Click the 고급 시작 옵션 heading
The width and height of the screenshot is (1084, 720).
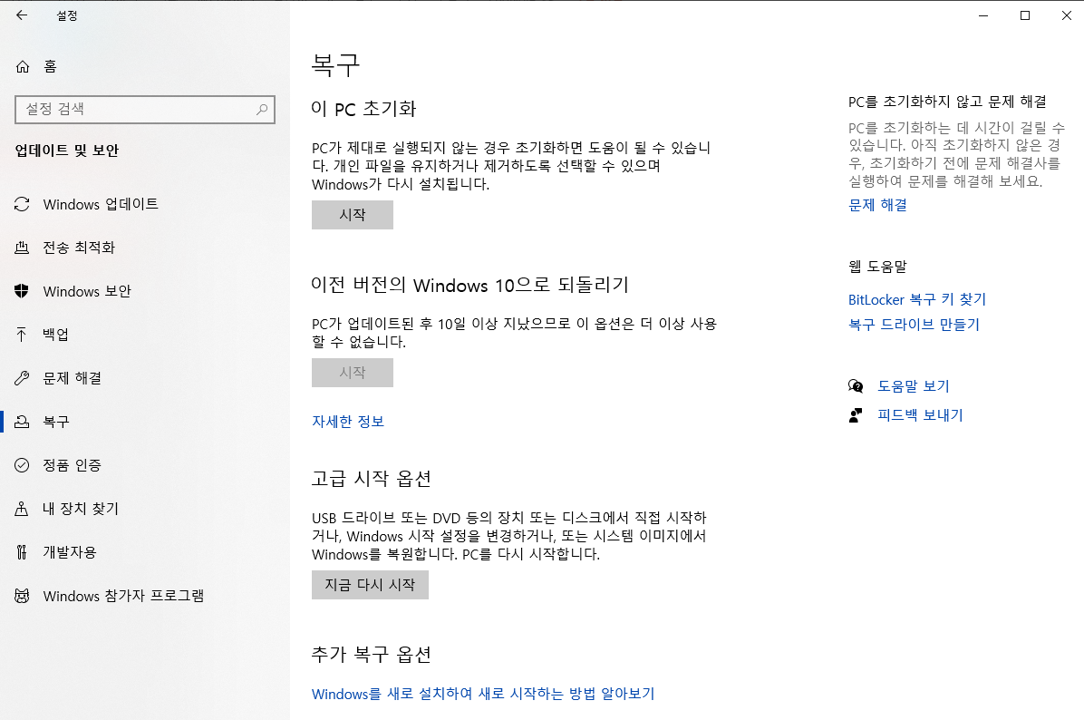[x=371, y=479]
